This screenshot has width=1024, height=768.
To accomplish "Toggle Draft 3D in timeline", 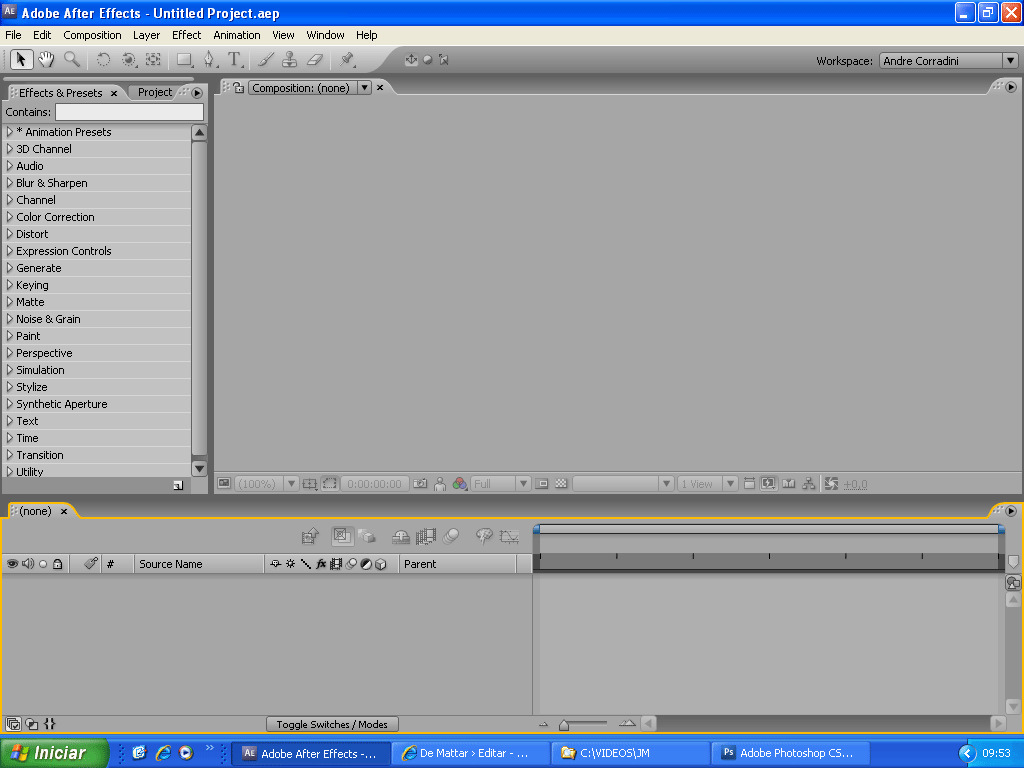I will [367, 537].
